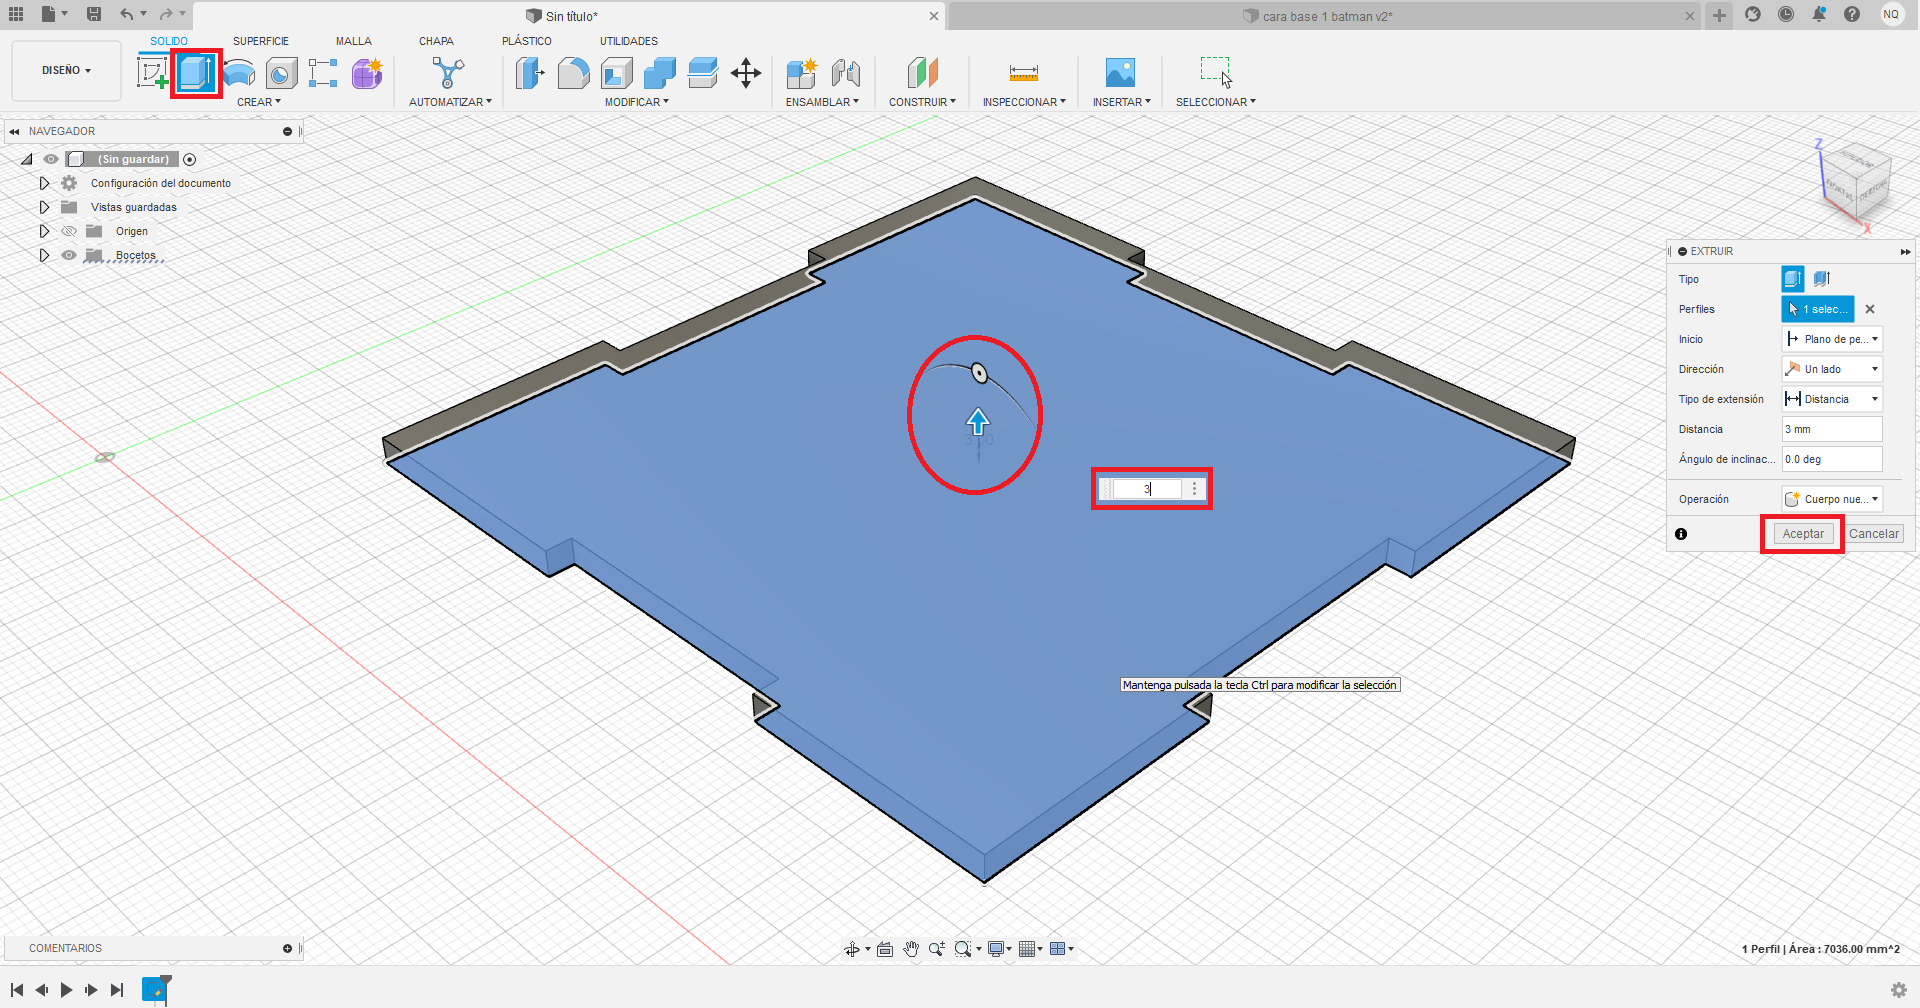Click the Automate tool icon

point(448,73)
